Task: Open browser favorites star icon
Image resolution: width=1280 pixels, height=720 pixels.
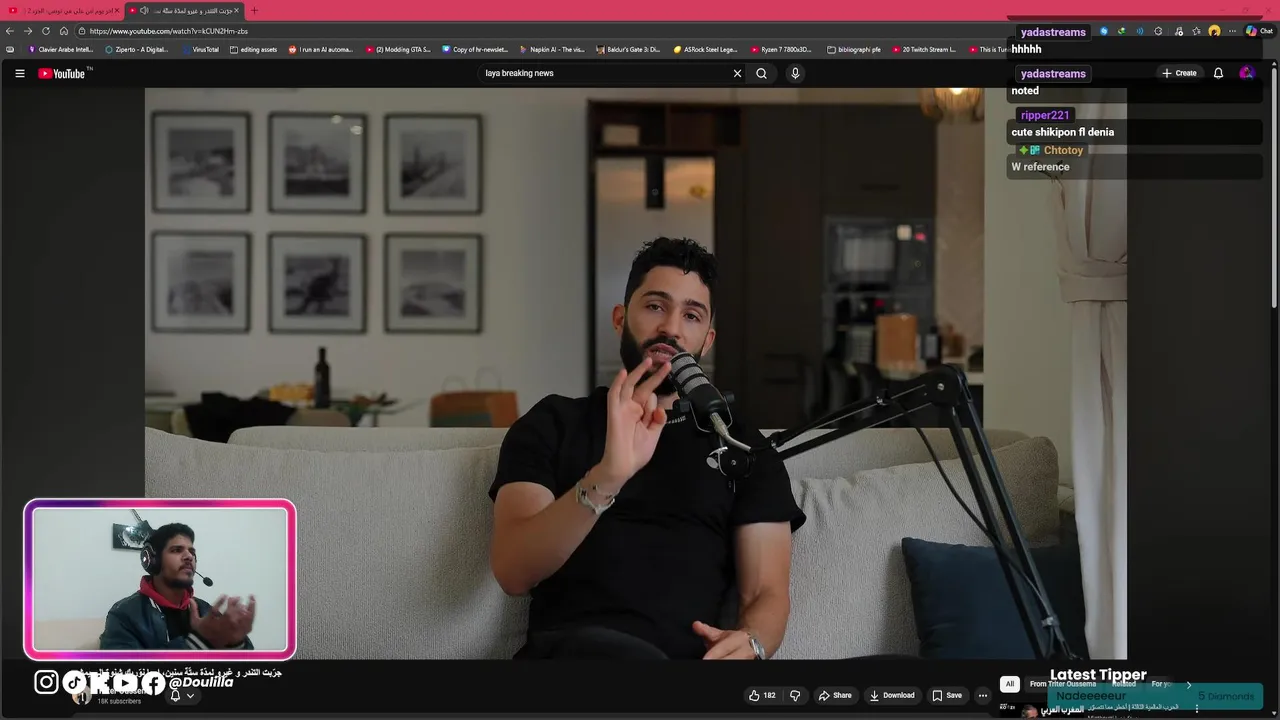Action: pyautogui.click(x=1196, y=31)
